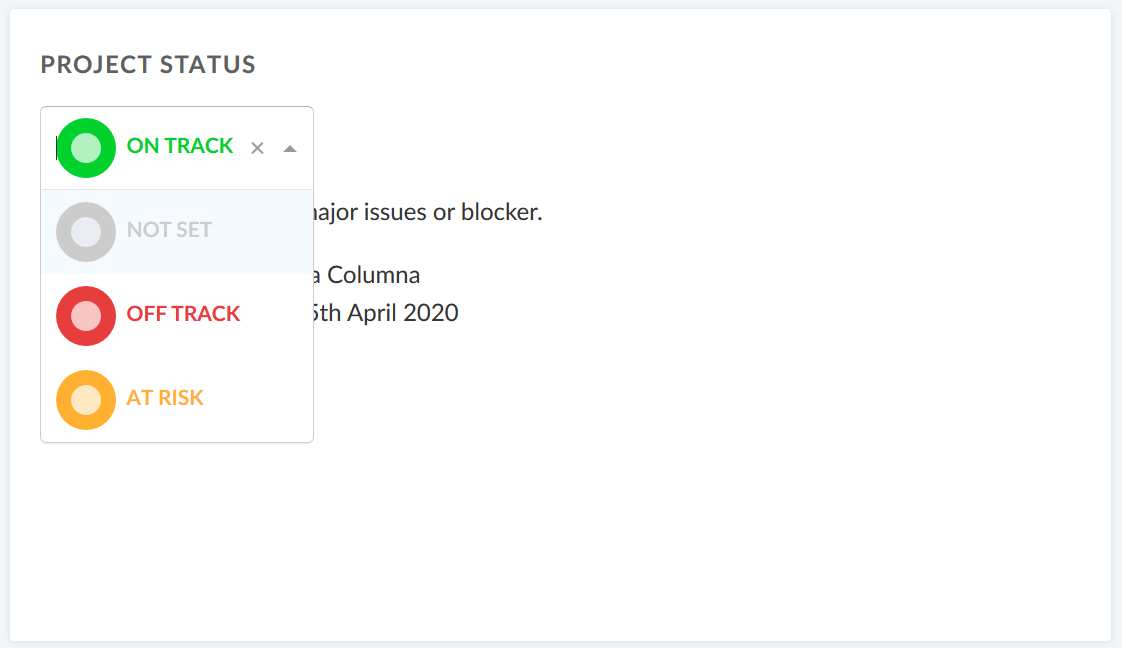
Task: Select the OFF TRACK option
Action: point(183,314)
